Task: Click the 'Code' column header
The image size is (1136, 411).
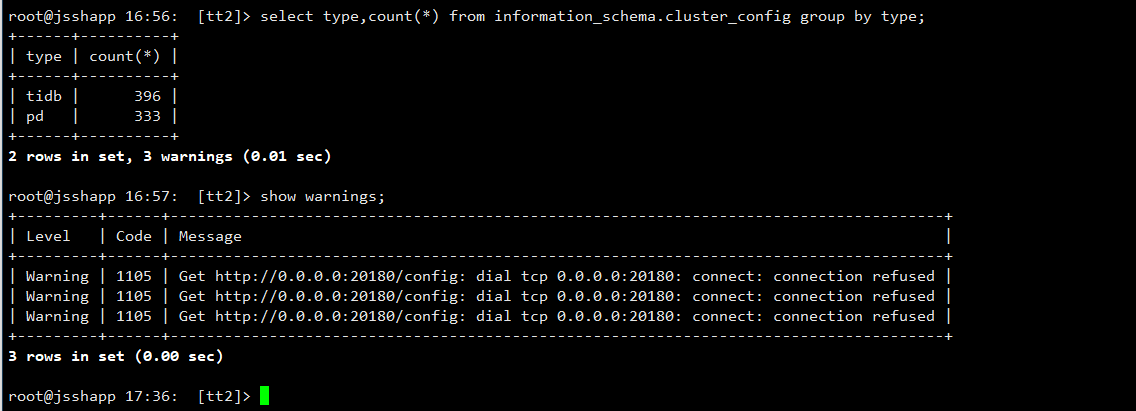Action: (134, 237)
